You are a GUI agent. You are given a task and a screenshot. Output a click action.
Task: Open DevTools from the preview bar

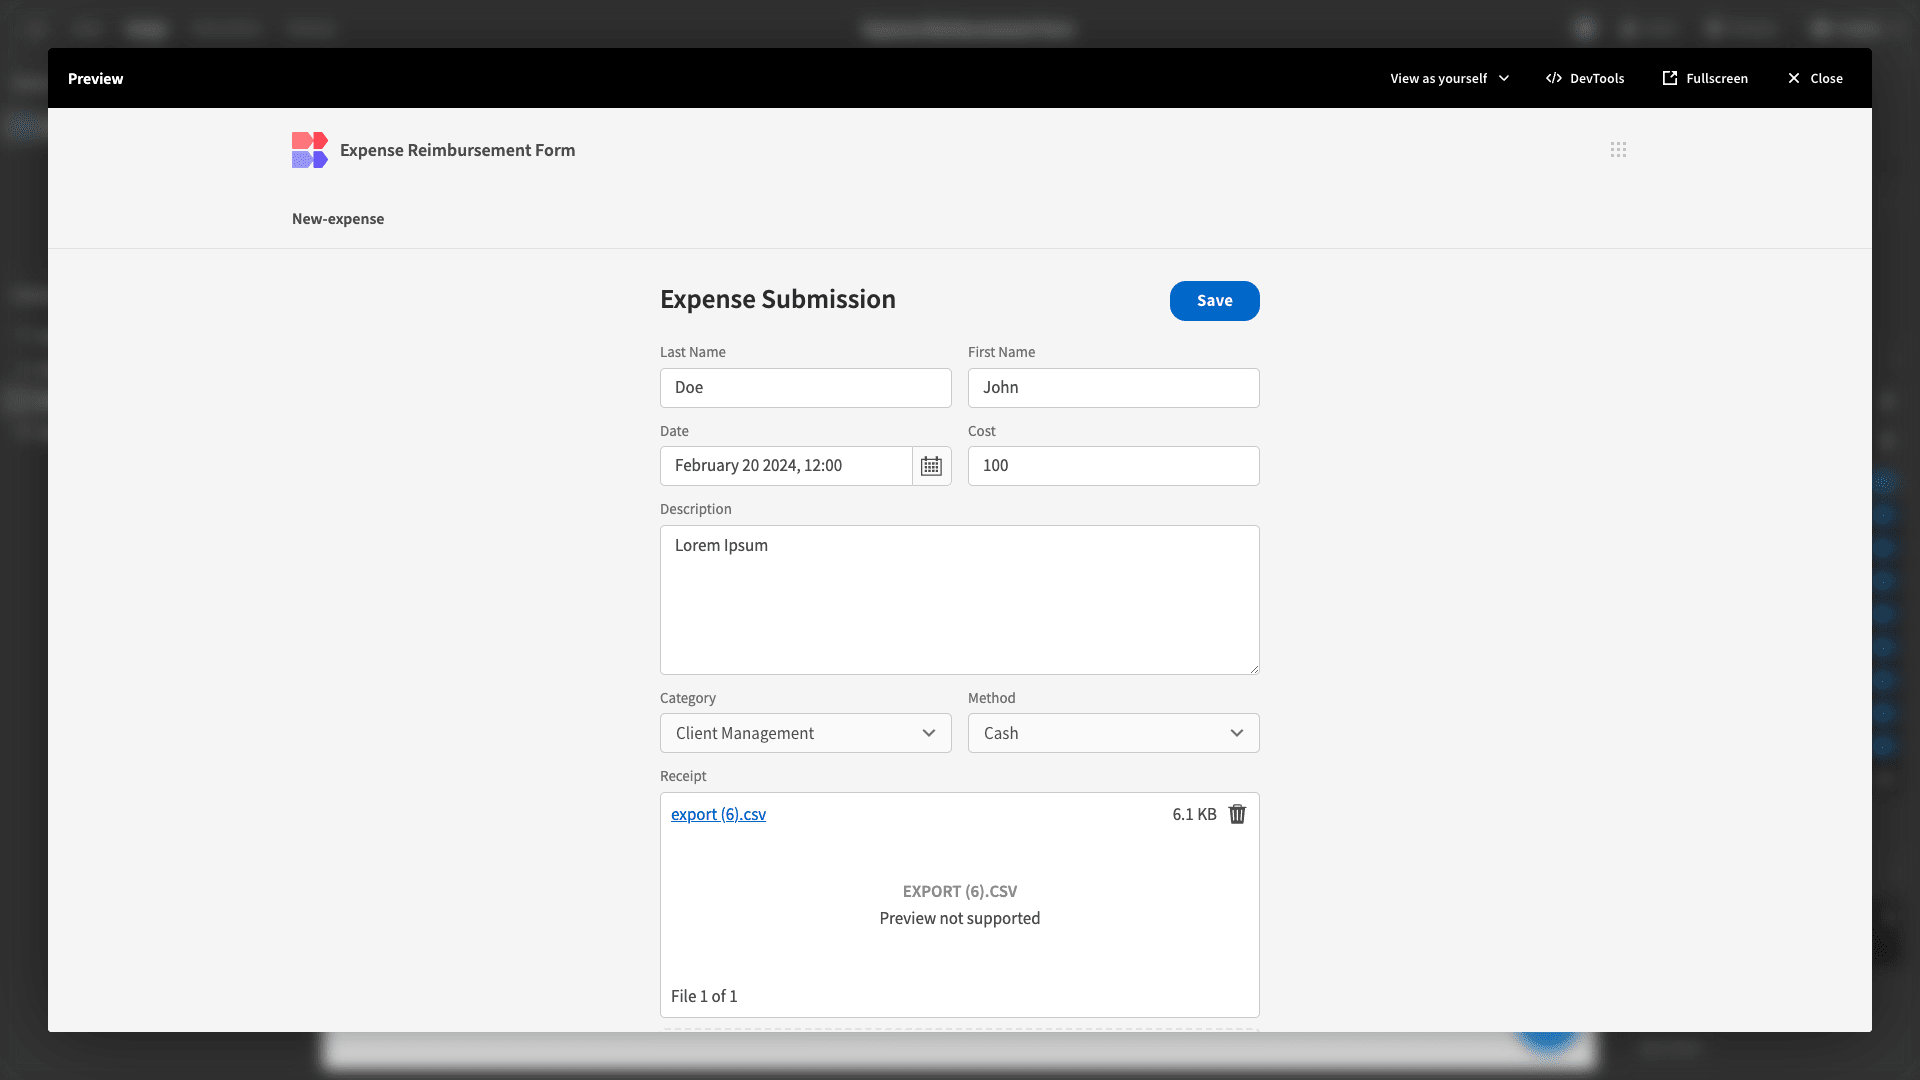tap(1585, 78)
